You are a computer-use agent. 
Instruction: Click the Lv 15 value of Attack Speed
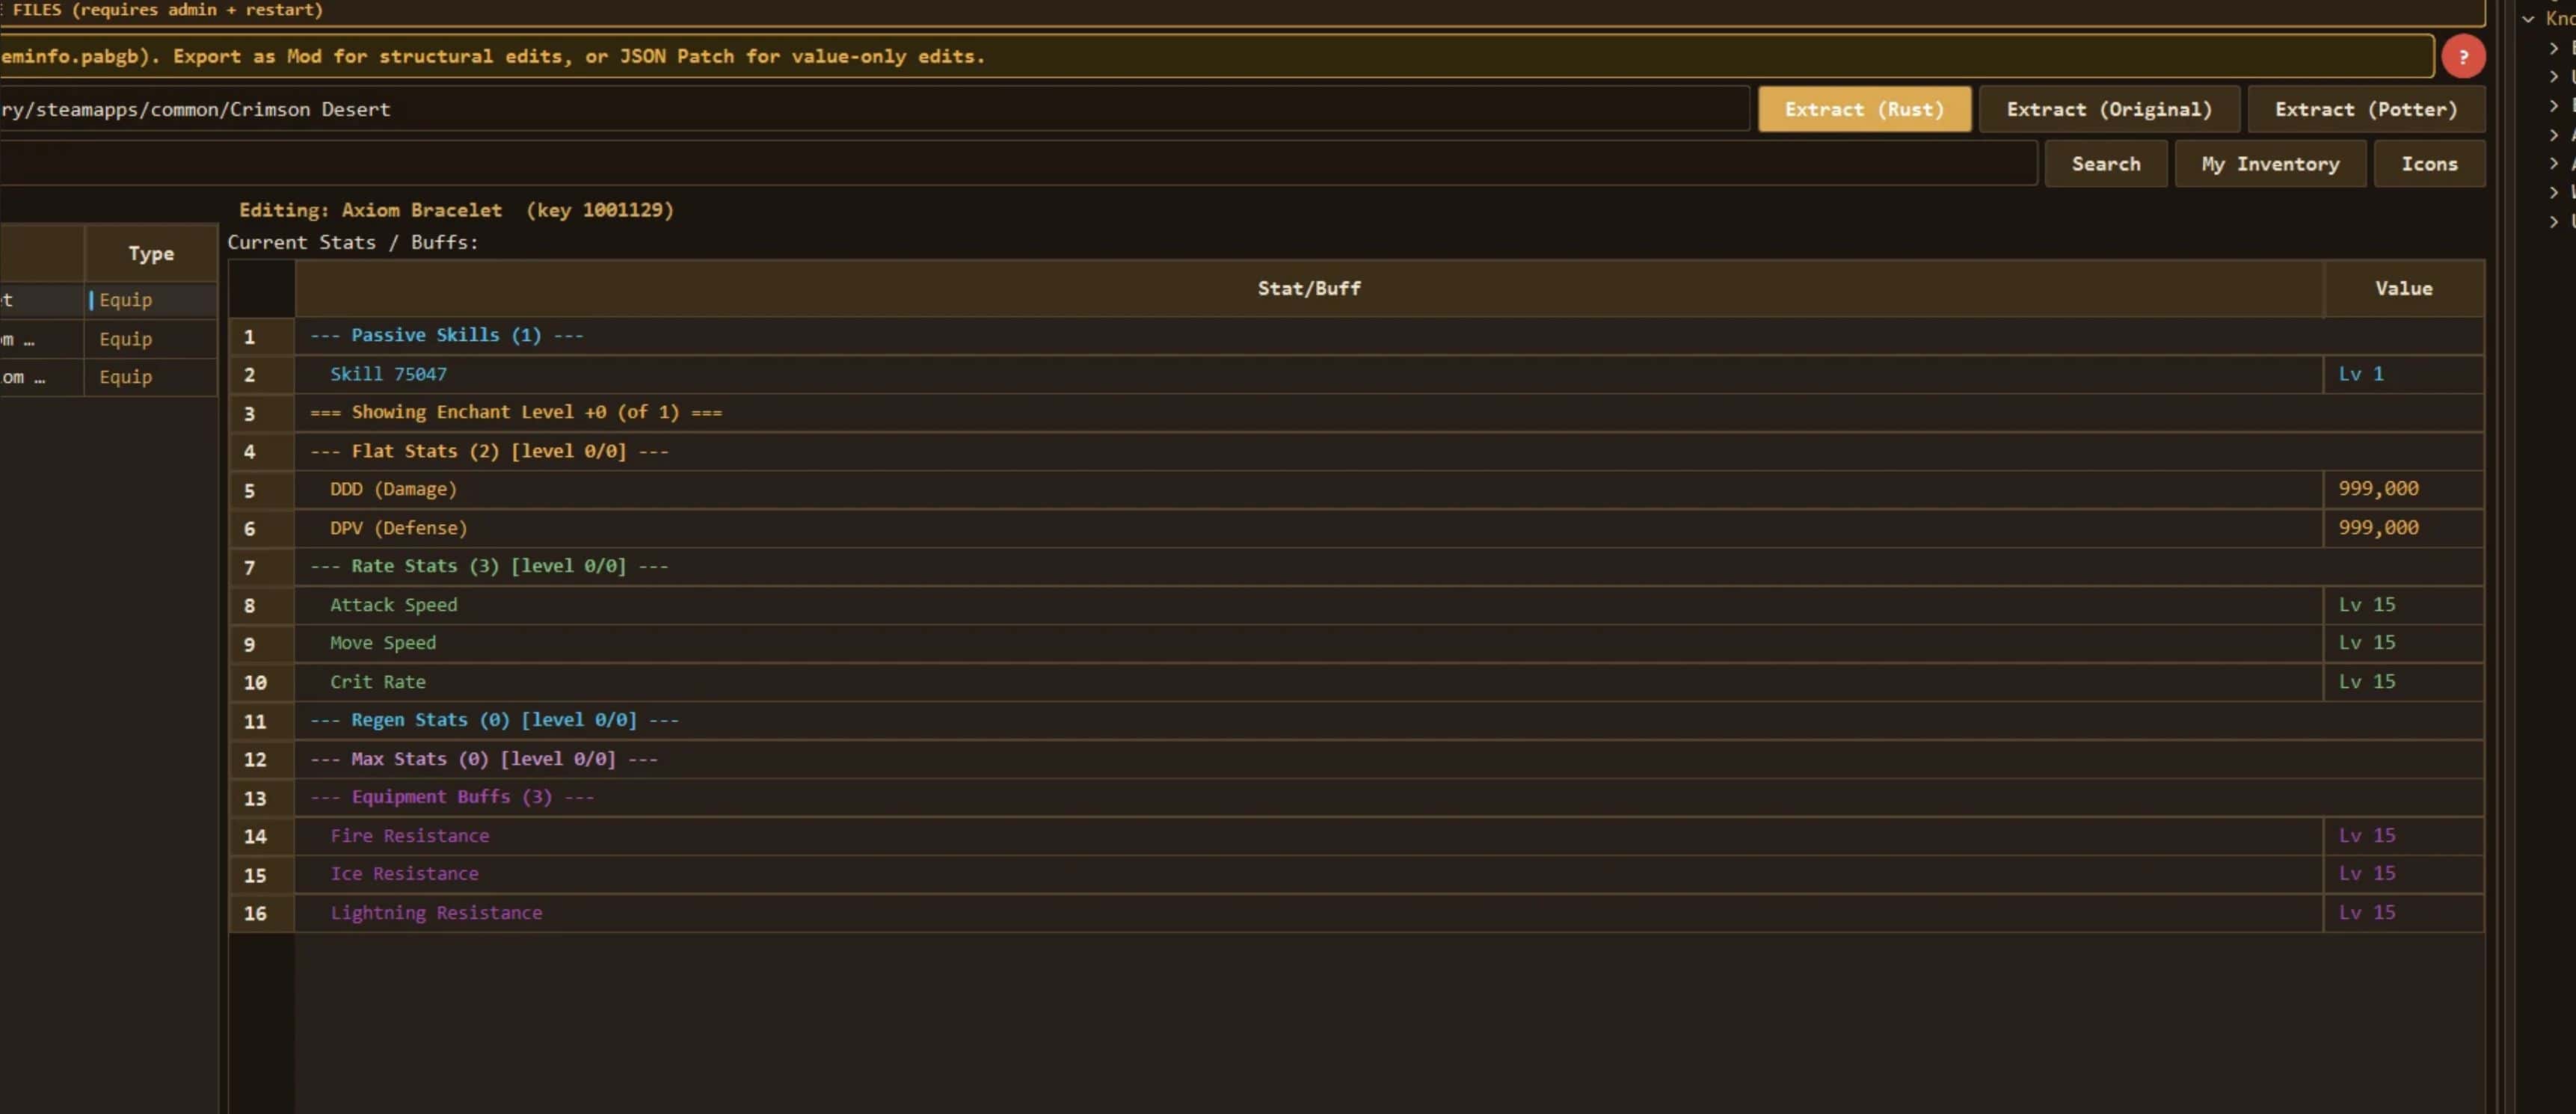(2366, 605)
